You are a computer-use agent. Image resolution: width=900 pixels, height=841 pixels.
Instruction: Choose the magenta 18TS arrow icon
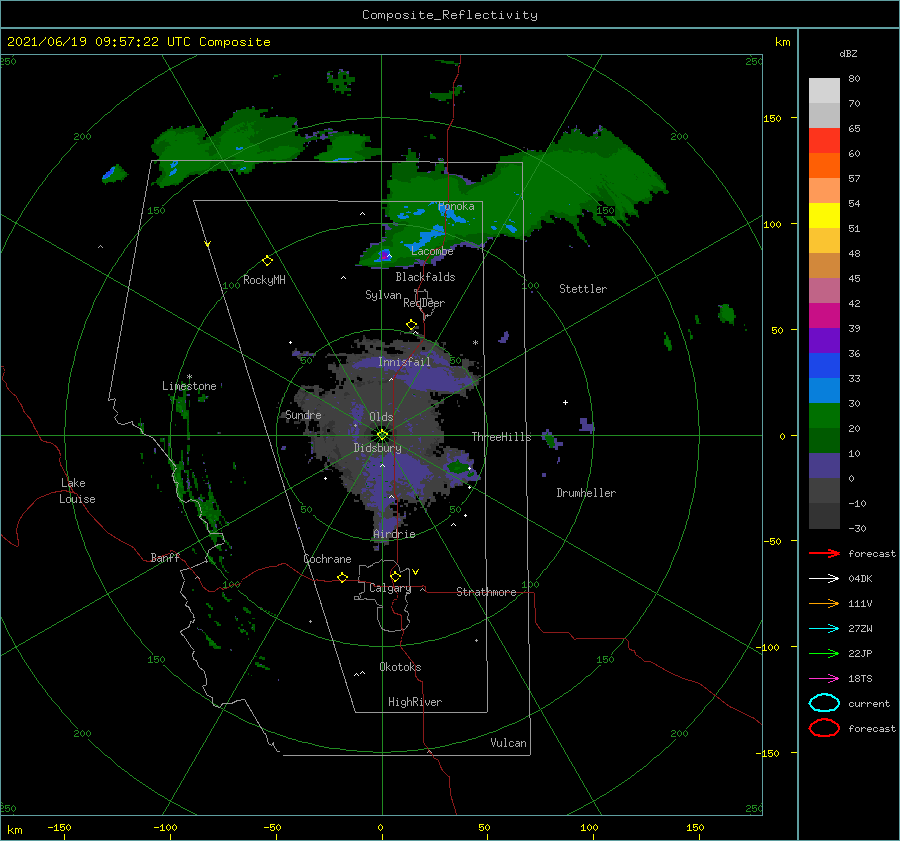[824, 678]
